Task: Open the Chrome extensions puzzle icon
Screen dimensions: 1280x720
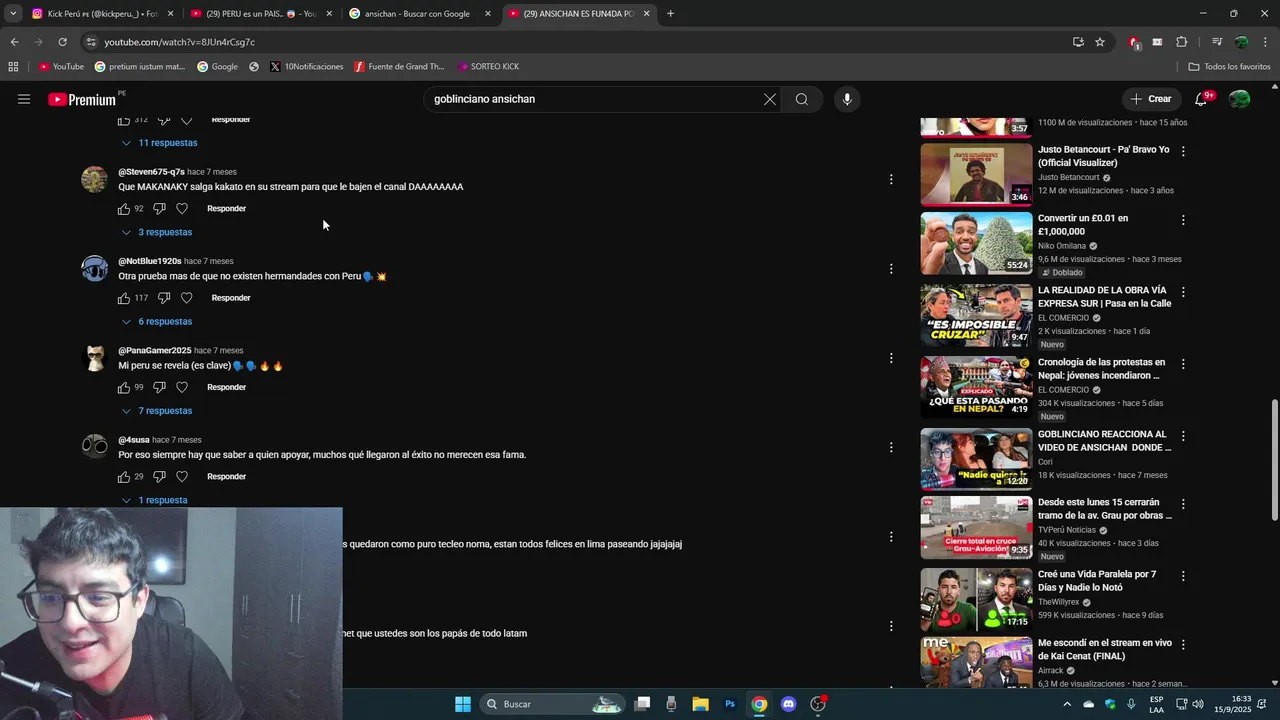Action: pos(1181,42)
